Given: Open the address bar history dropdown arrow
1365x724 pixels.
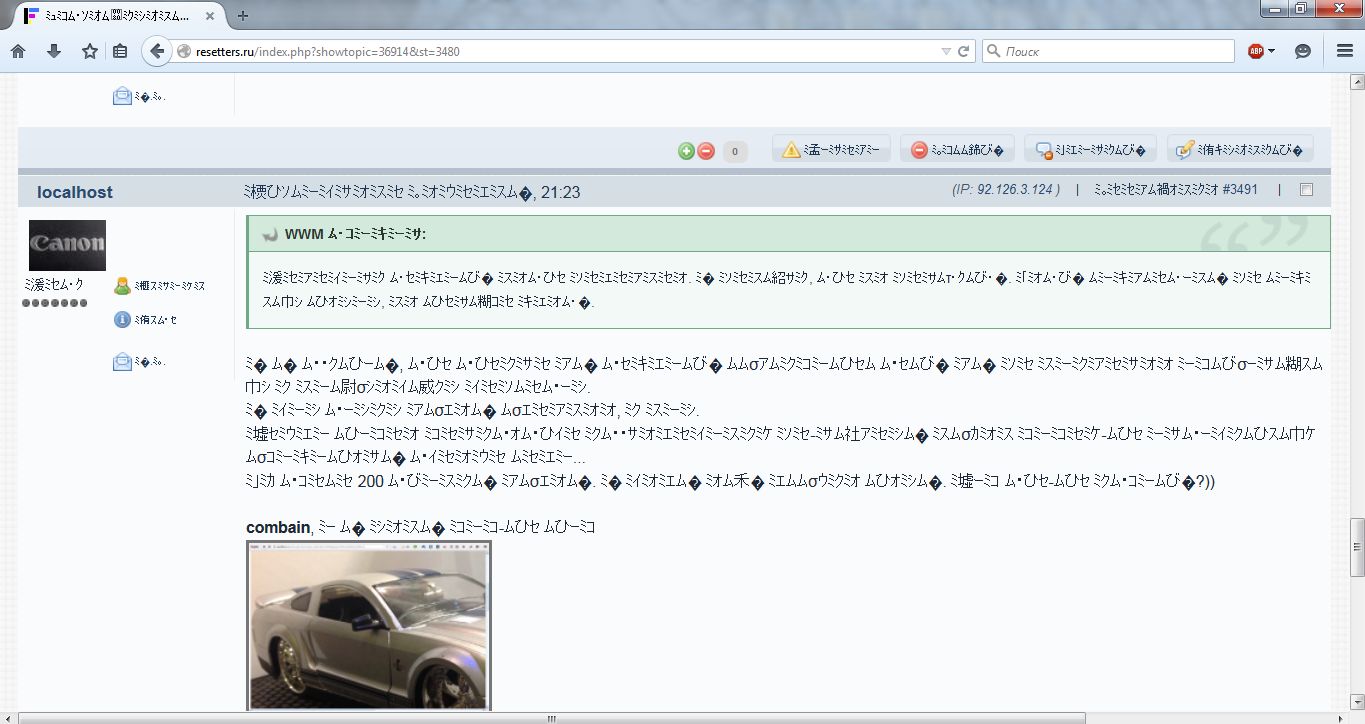Looking at the screenshot, I should [x=946, y=51].
